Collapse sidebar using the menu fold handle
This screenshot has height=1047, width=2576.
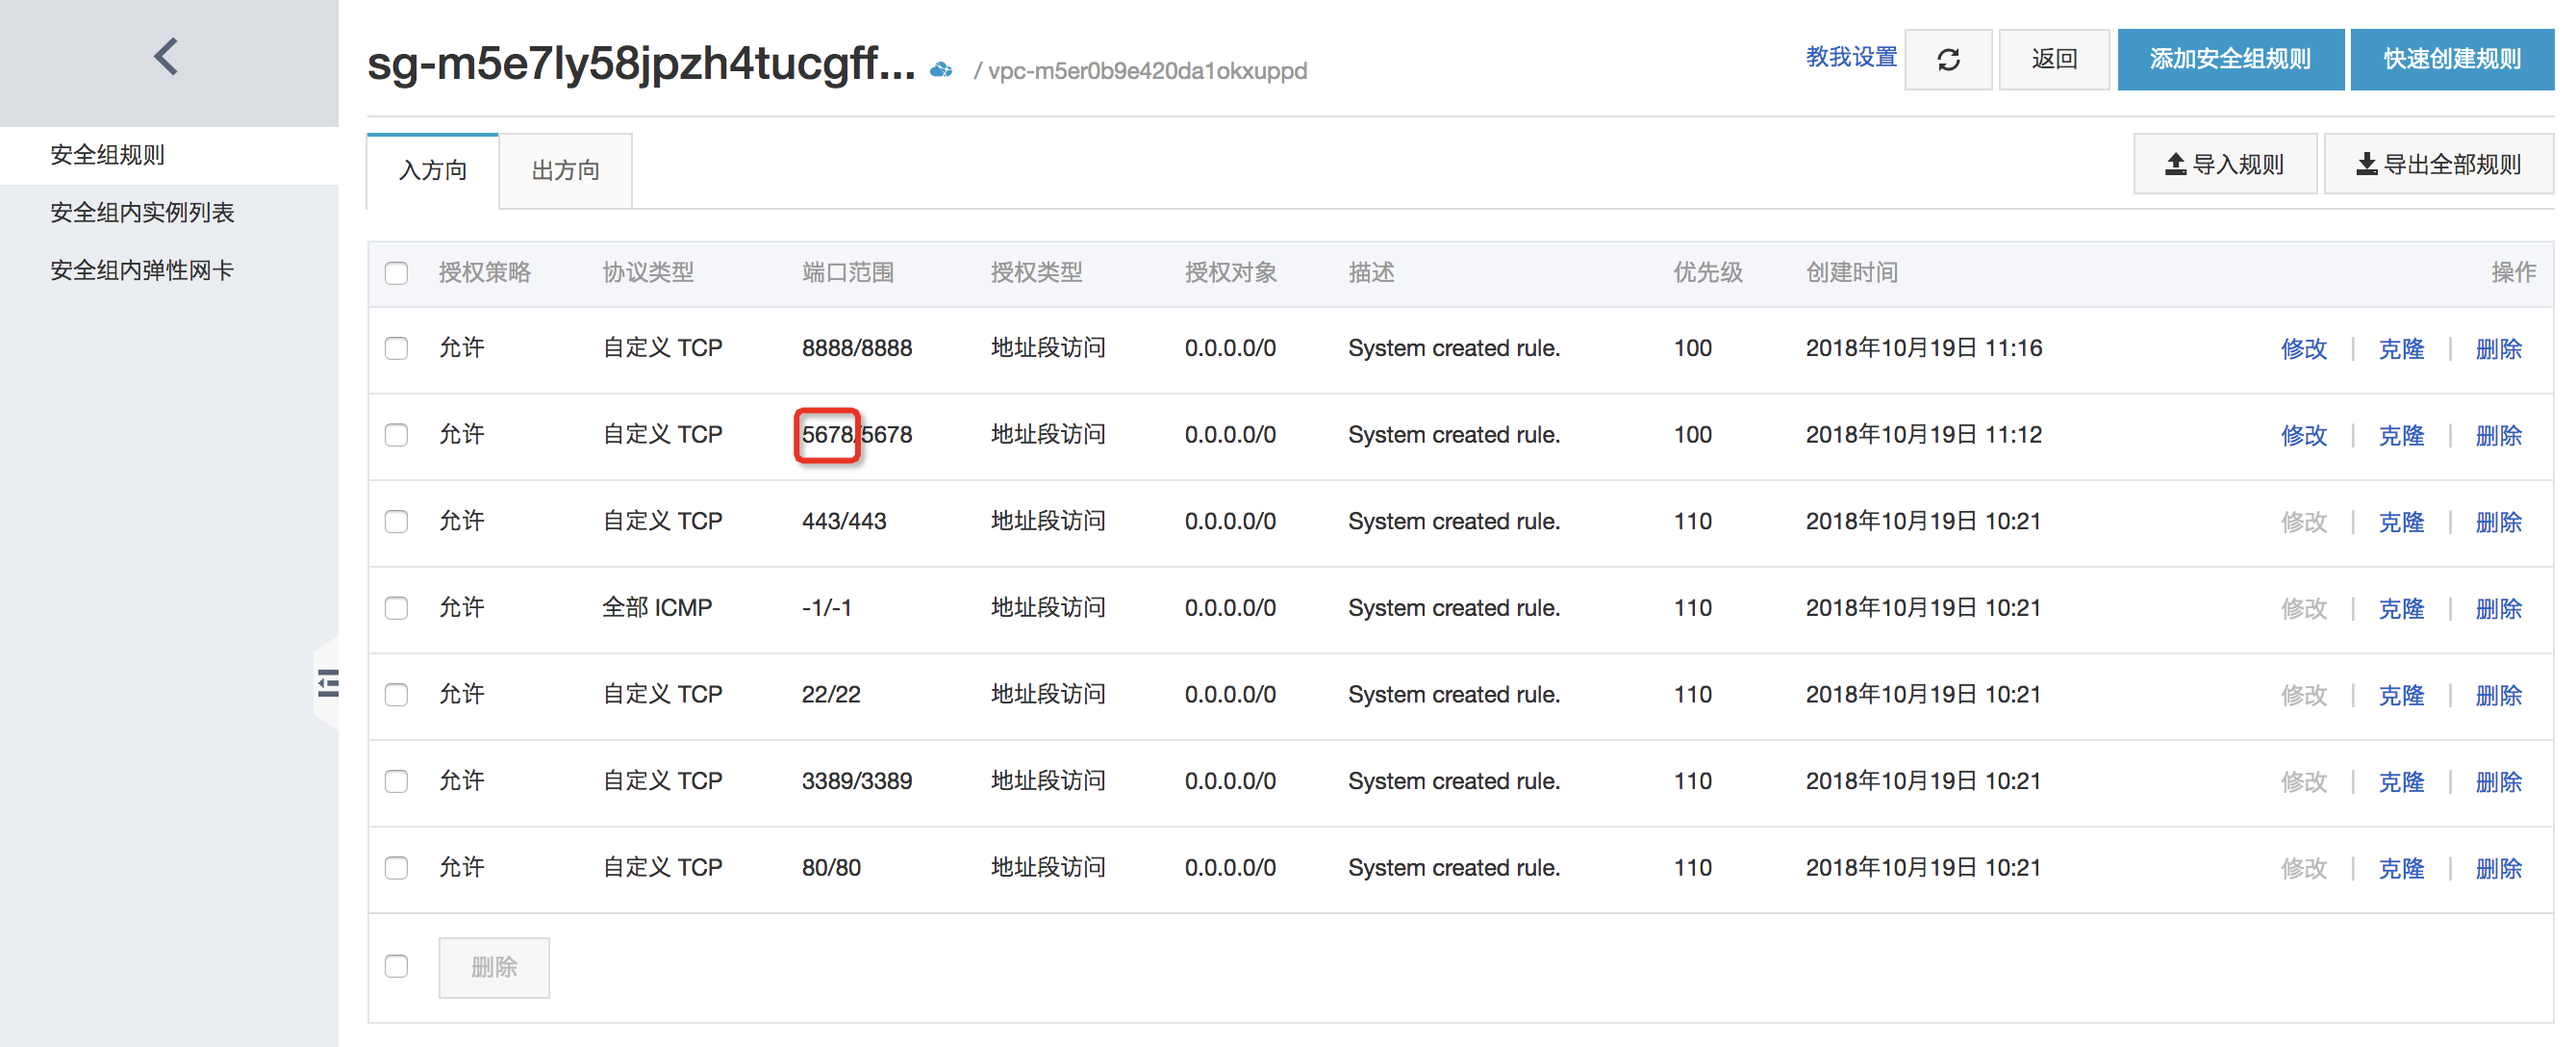327,683
